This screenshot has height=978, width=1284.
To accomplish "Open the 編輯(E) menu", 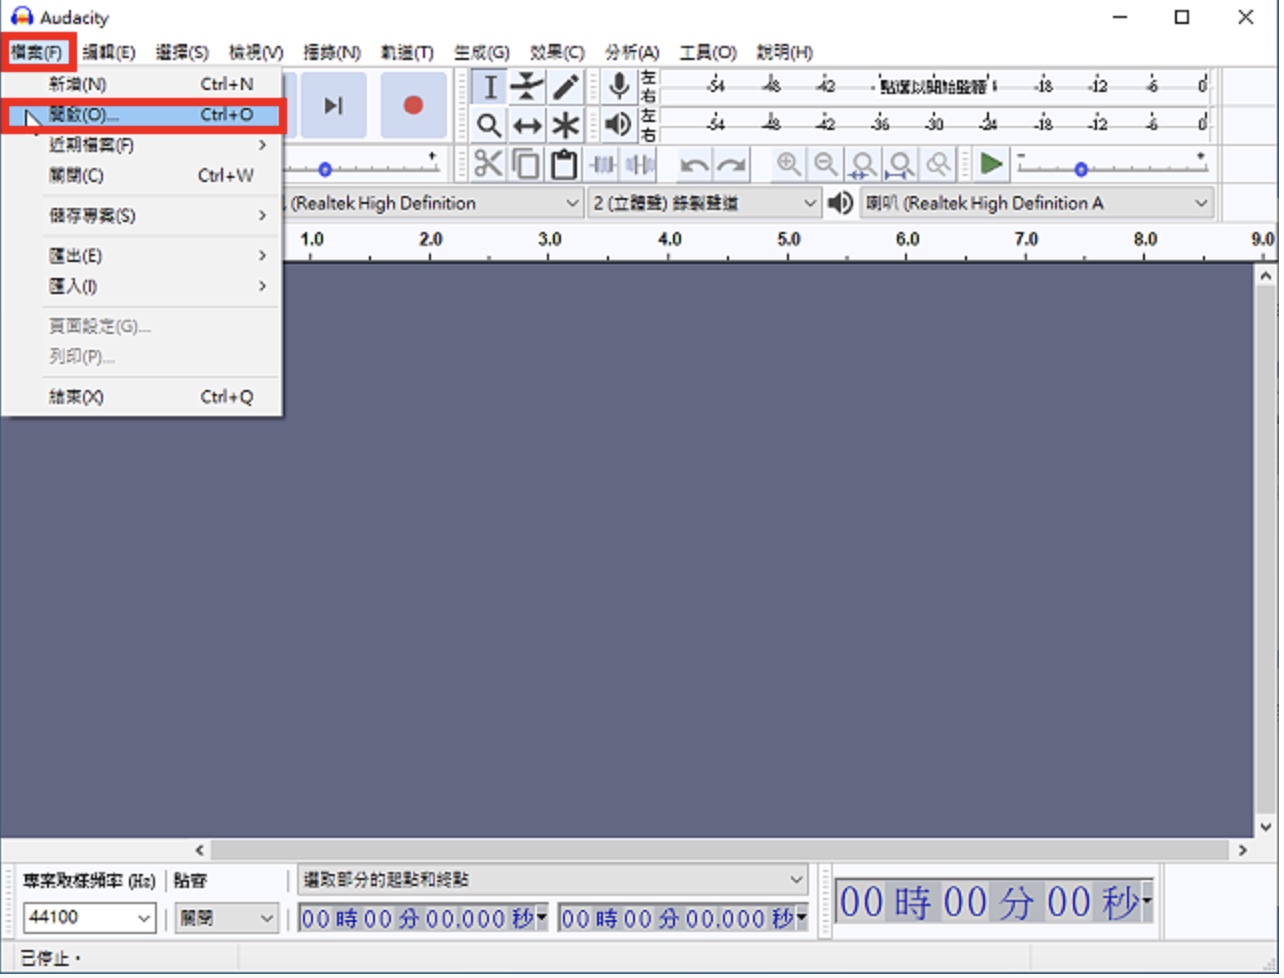I will tap(109, 52).
